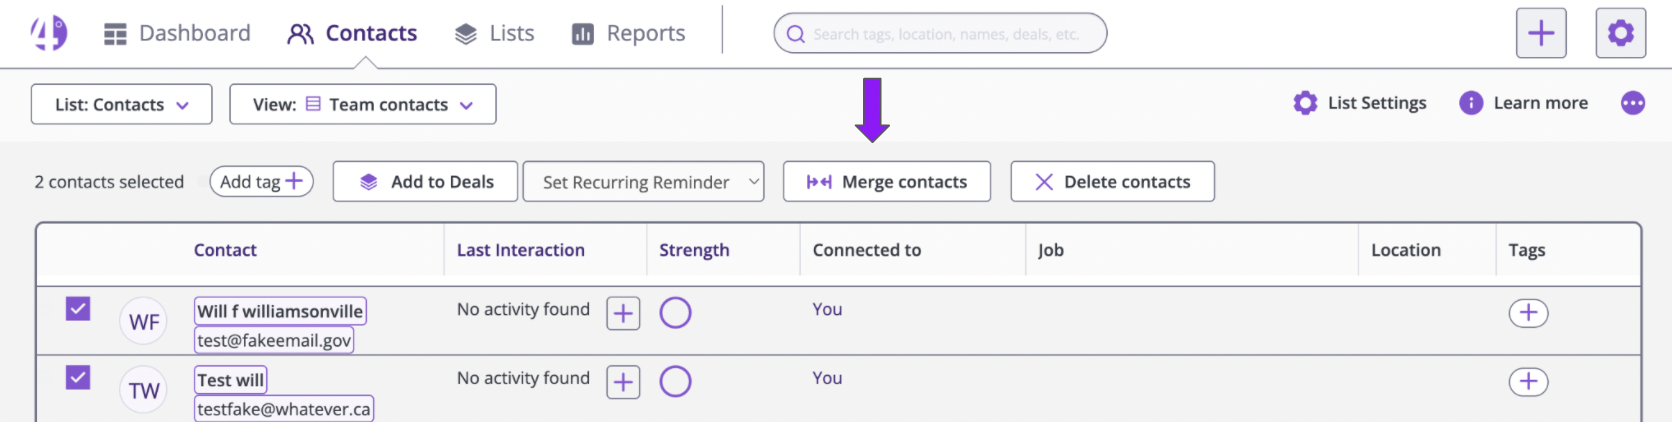
Task: Open the Lists tab
Action: point(494,34)
